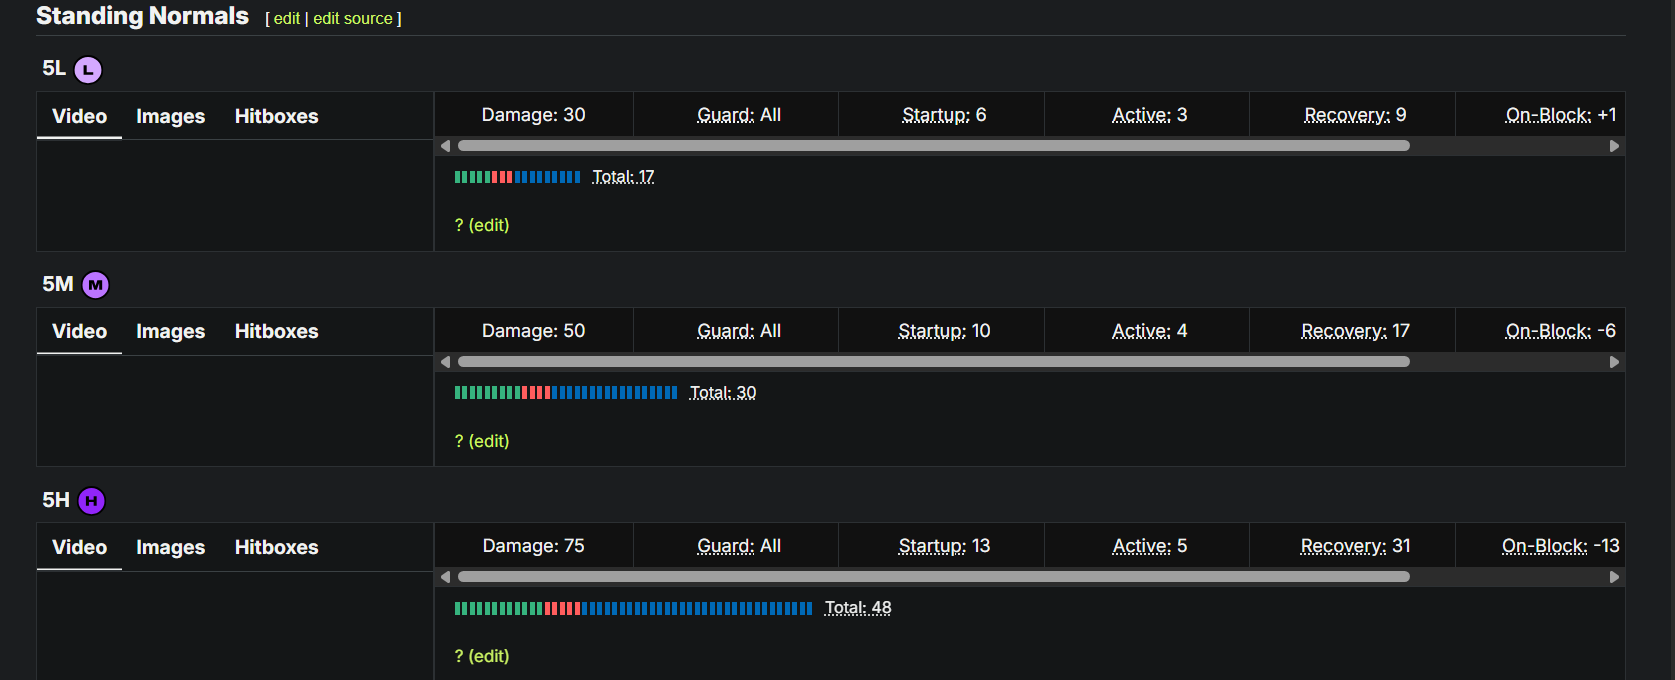Screen dimensions: 1675x680
Task: Click horizontal scrollbar thumb in 5H table
Action: [933, 577]
